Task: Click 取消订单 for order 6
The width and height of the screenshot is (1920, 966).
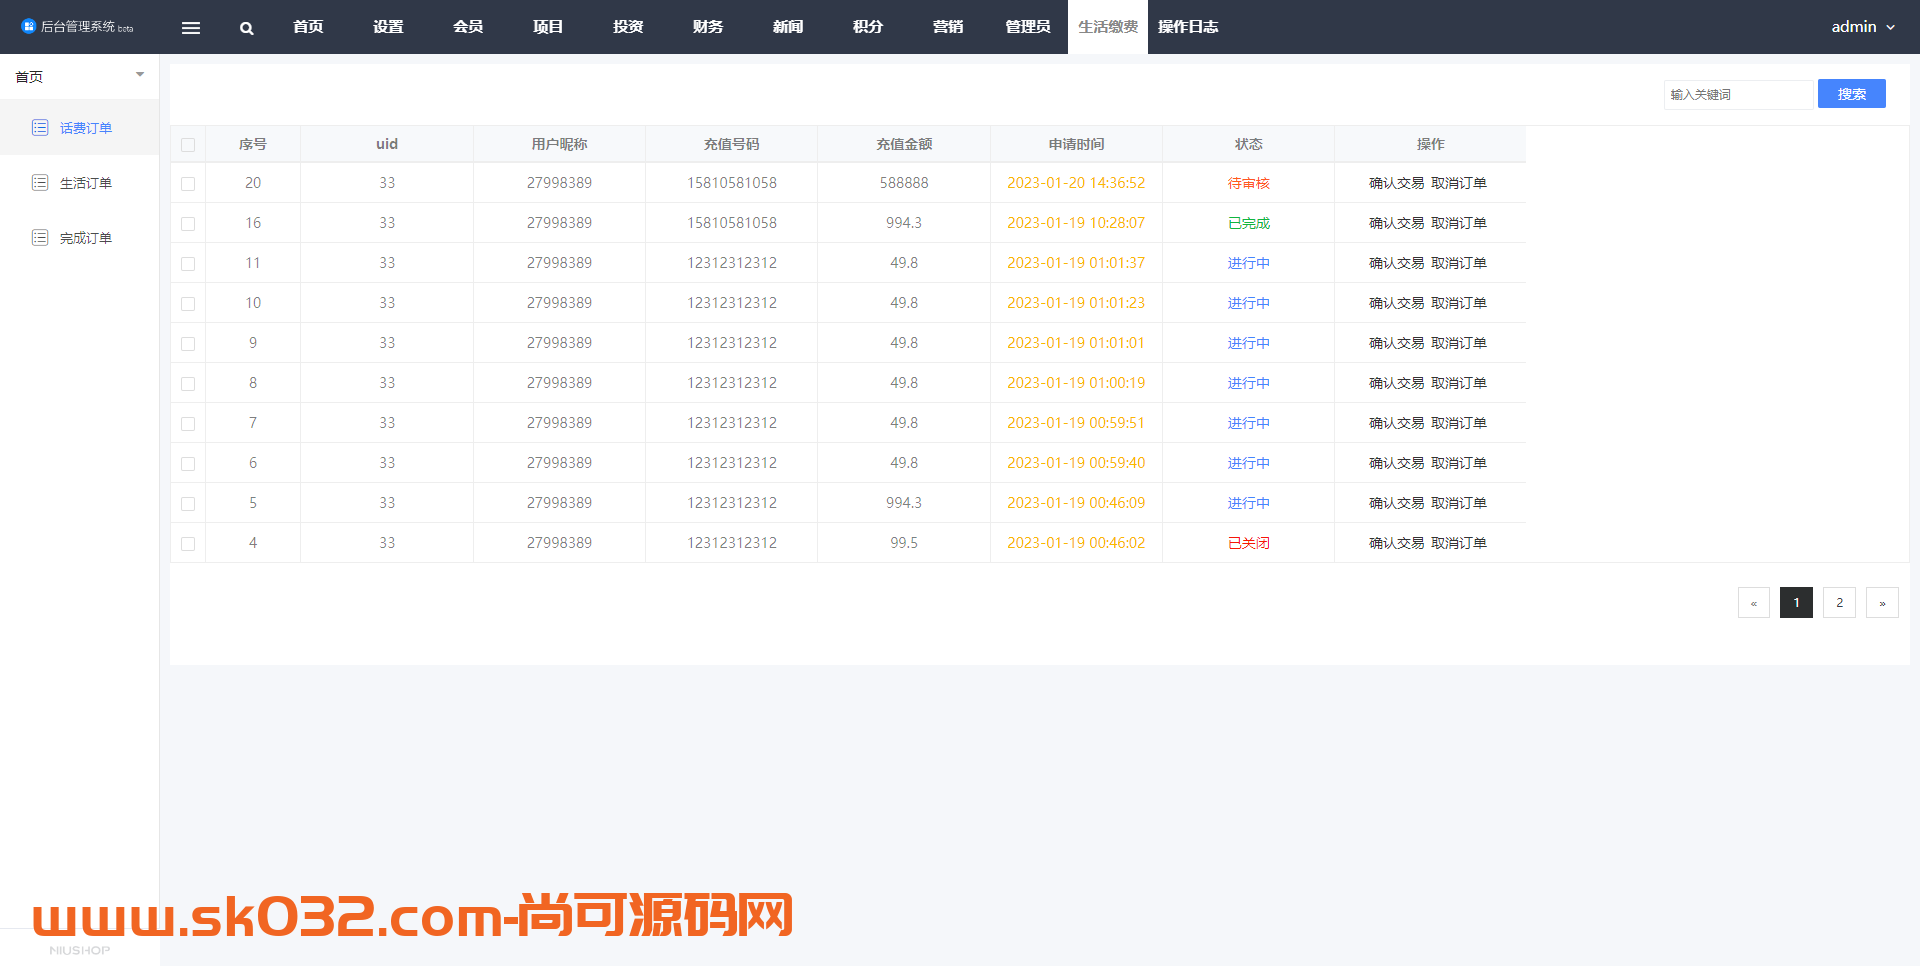Action: (1459, 463)
